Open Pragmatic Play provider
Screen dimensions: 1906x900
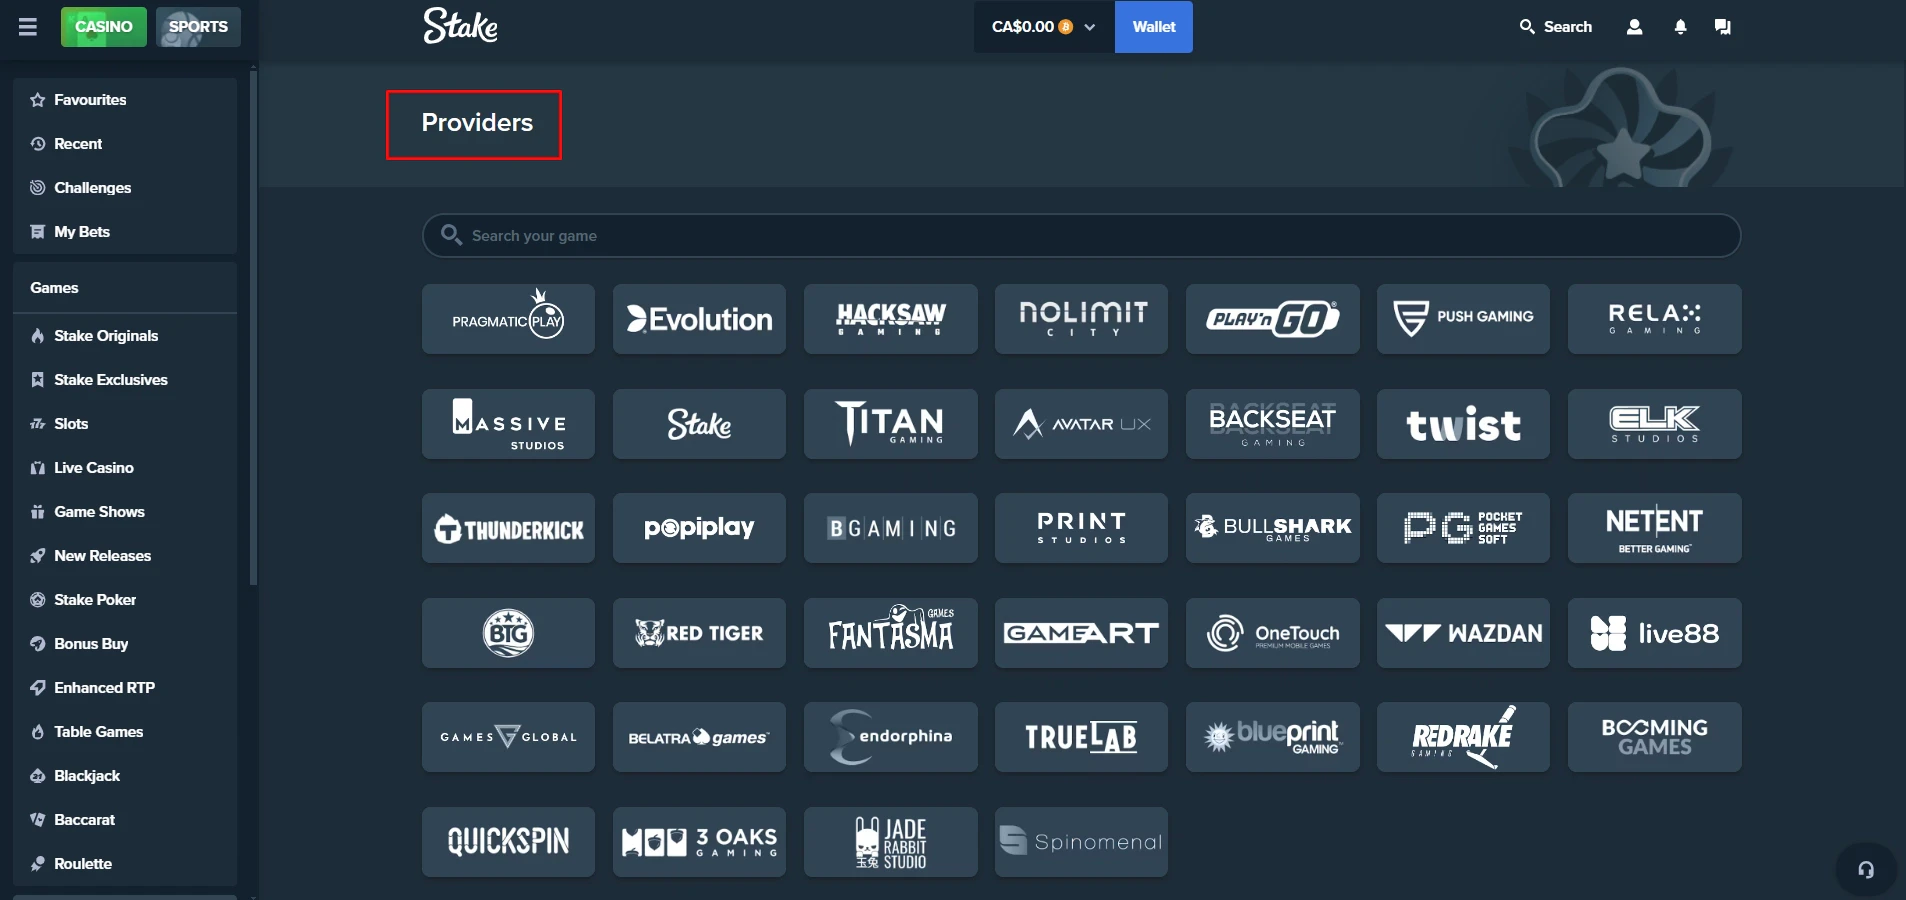(508, 319)
